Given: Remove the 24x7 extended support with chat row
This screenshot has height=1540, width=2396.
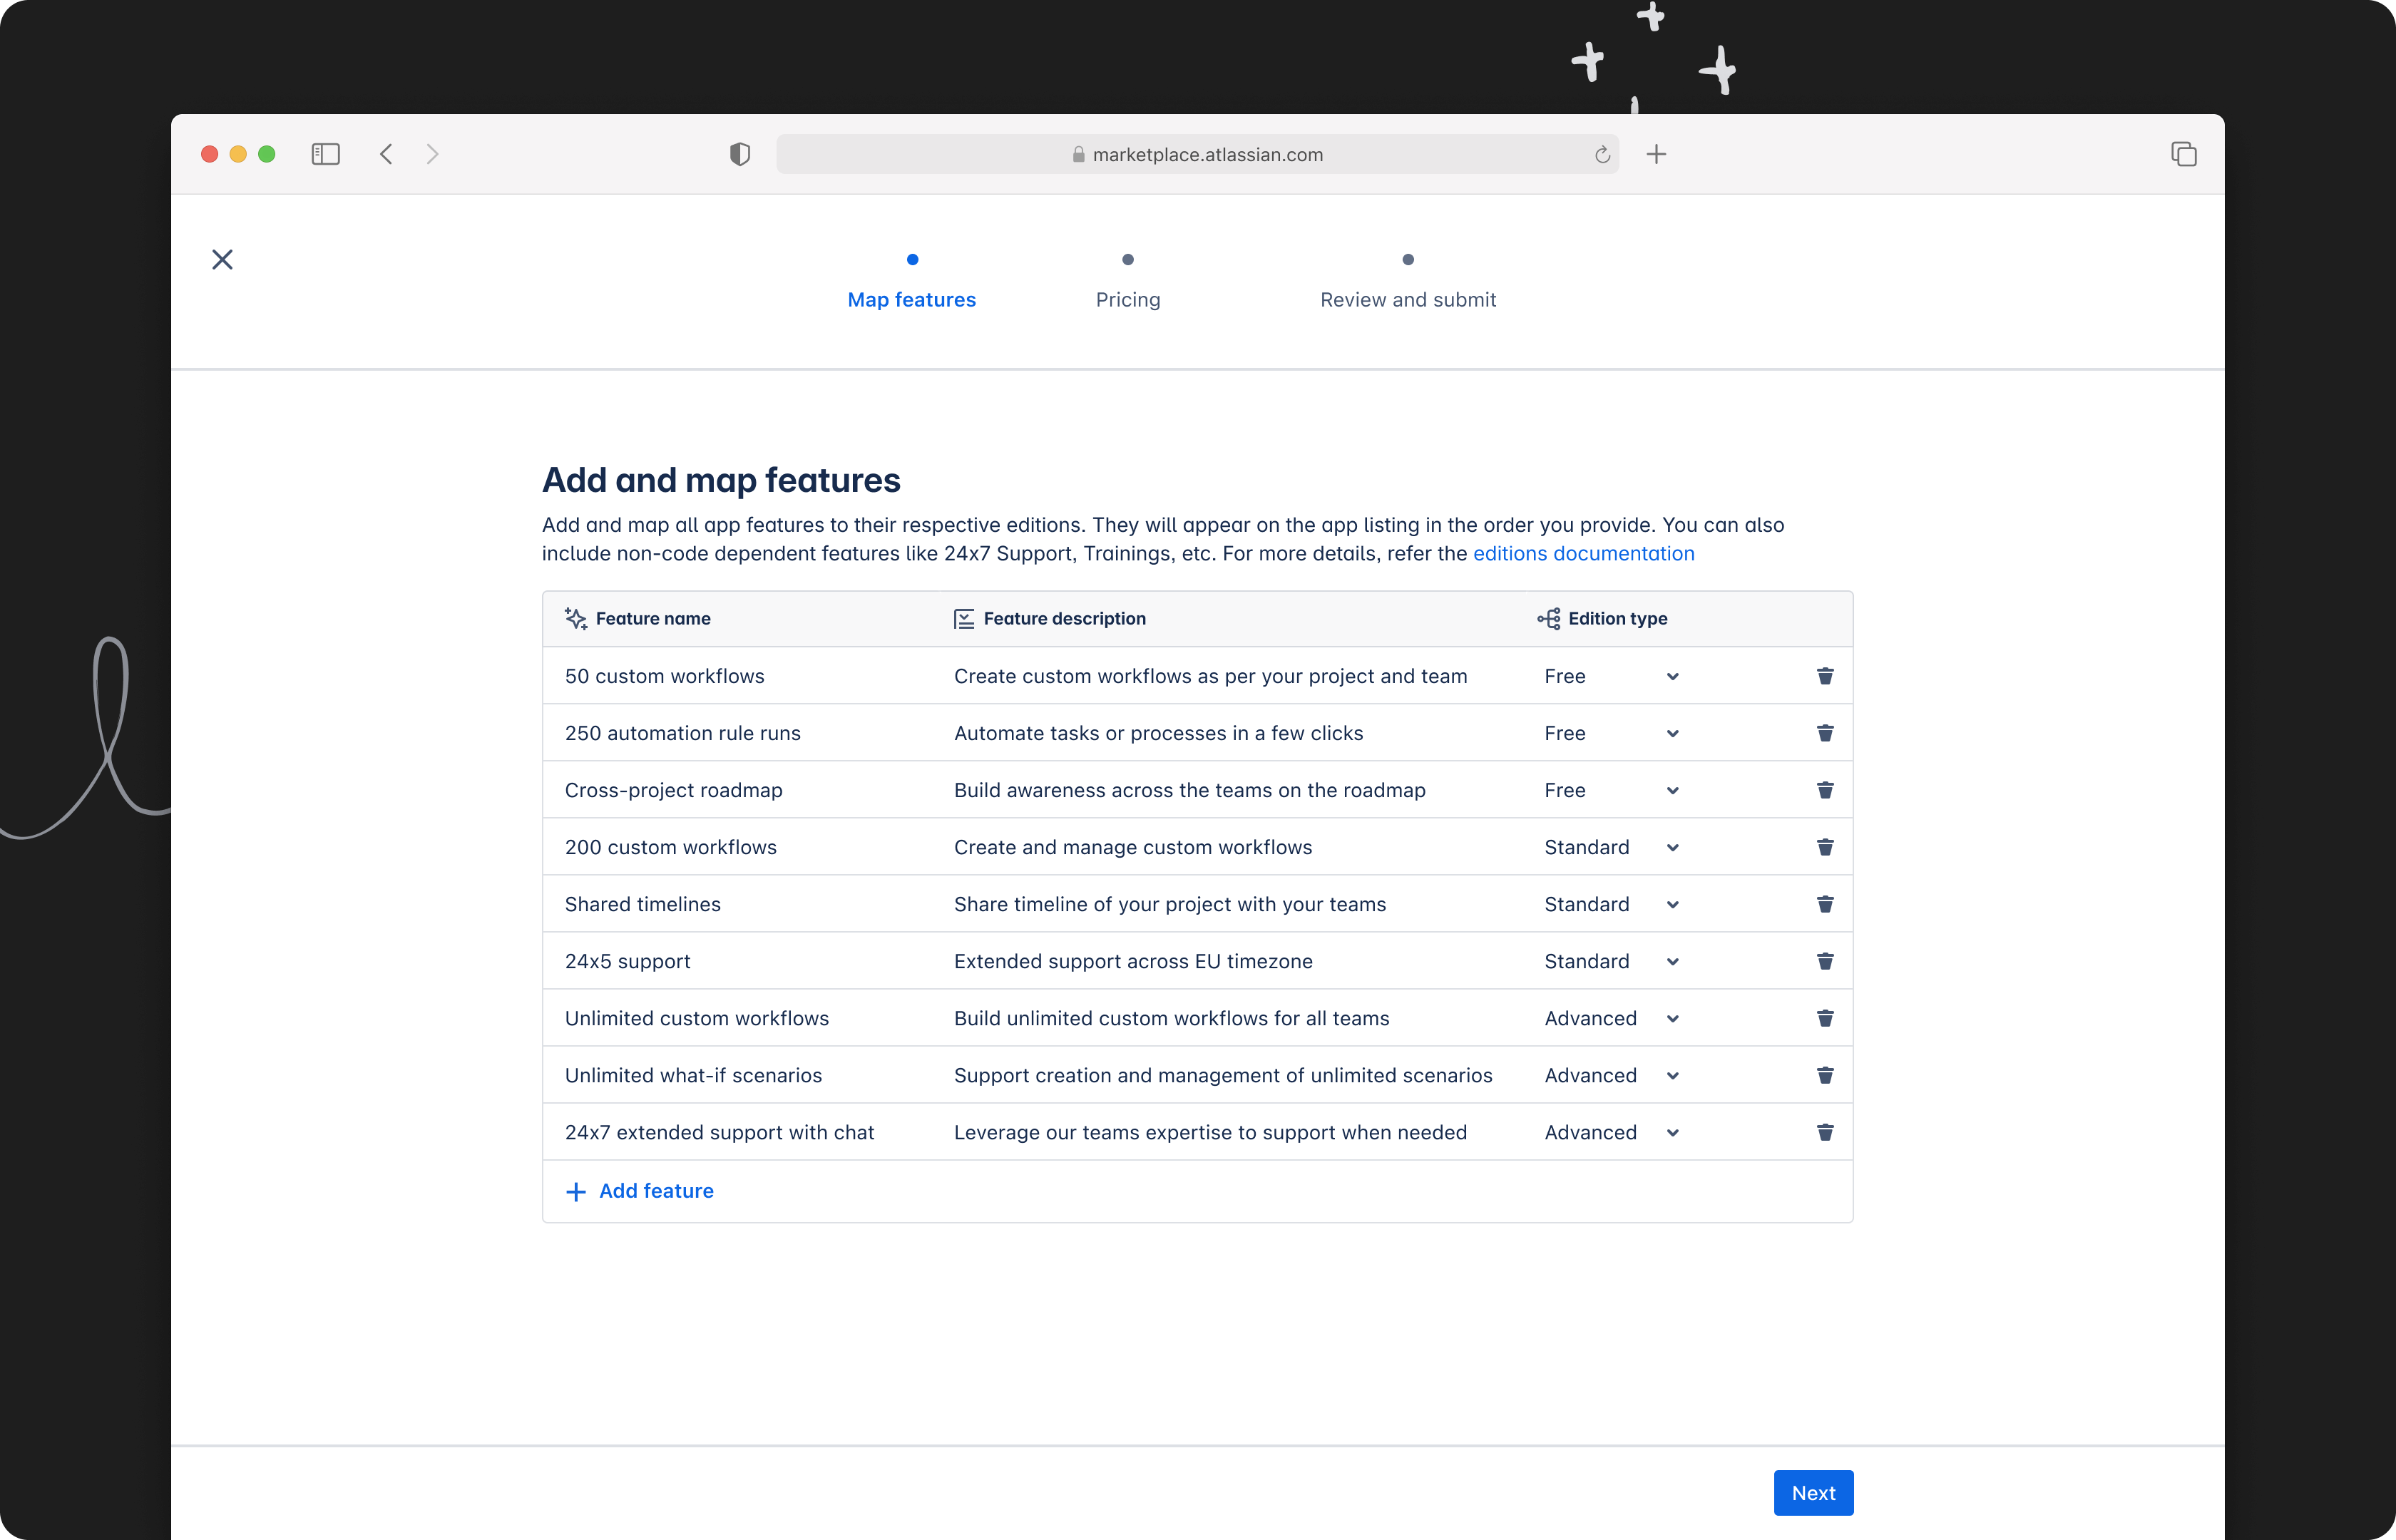Looking at the screenshot, I should coord(1825,1132).
